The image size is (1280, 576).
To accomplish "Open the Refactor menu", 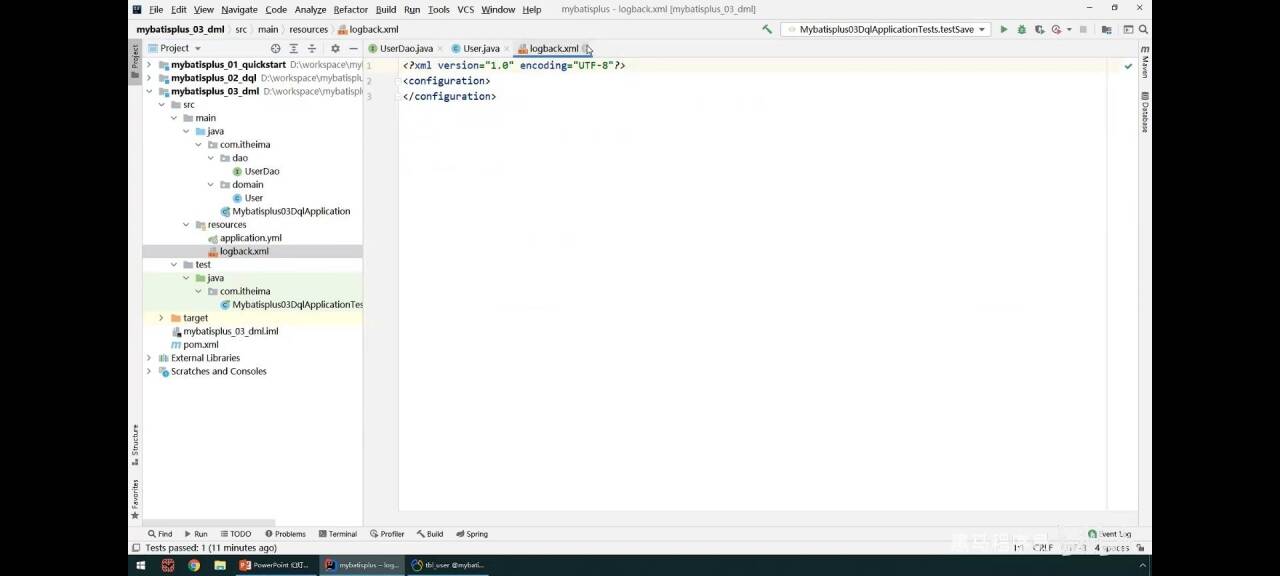I will point(350,9).
